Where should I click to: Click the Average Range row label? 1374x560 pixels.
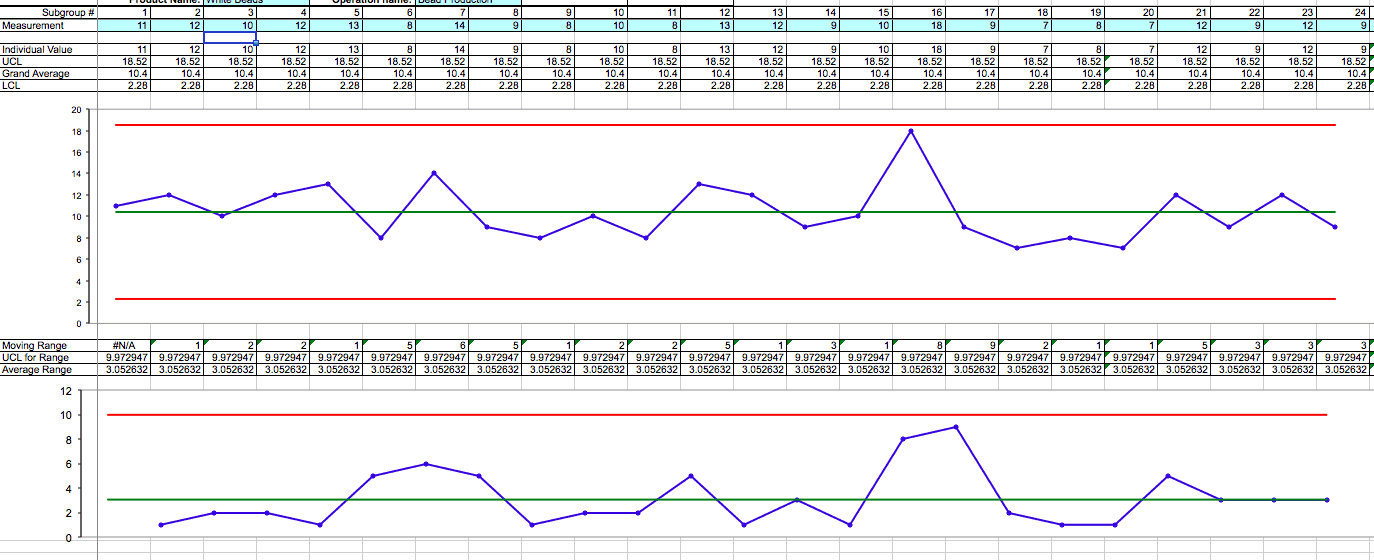[x=48, y=369]
